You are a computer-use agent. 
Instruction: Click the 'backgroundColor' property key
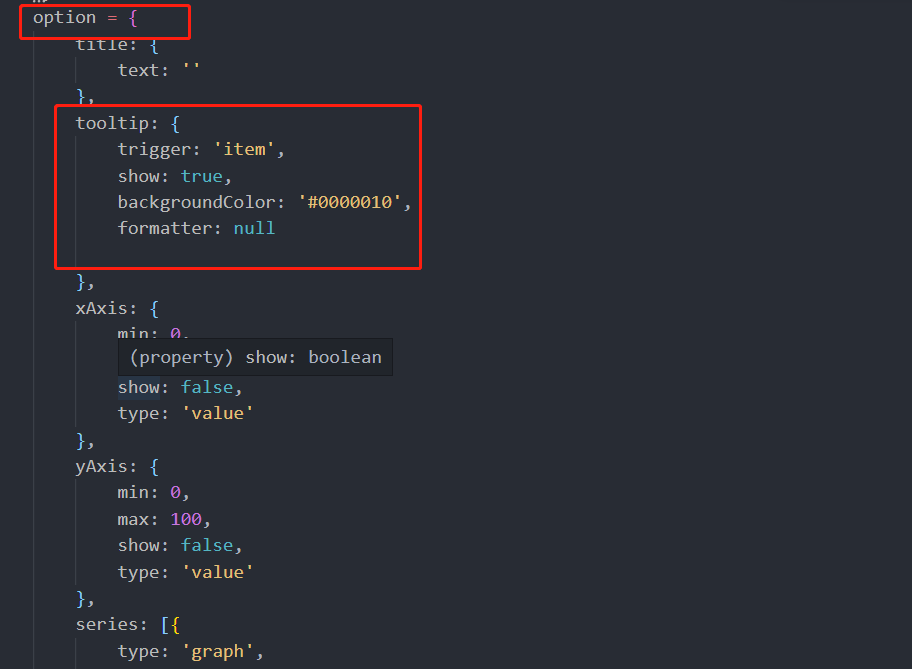point(197,202)
